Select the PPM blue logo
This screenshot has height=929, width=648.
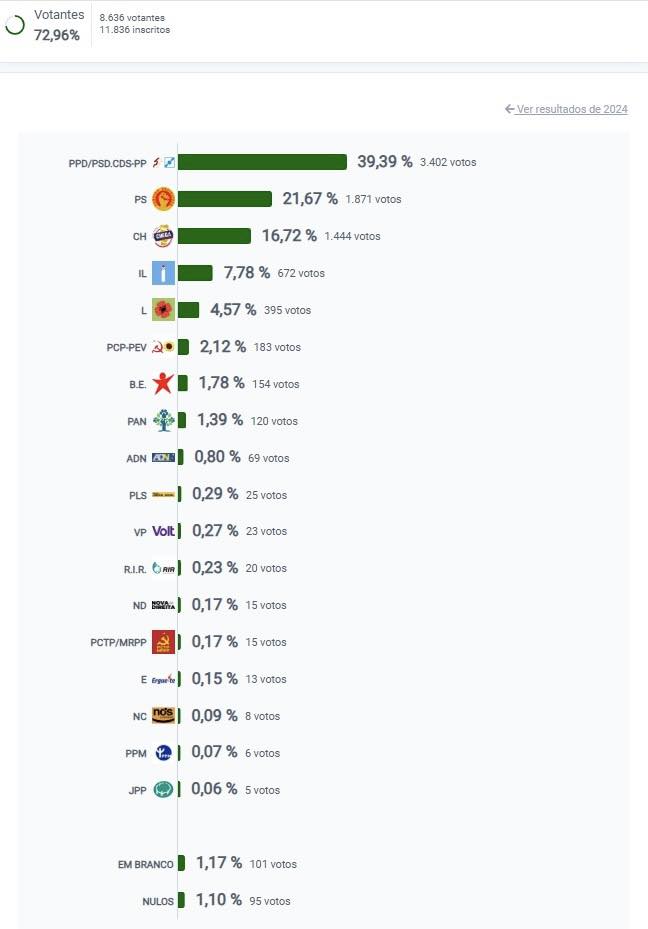click(163, 753)
